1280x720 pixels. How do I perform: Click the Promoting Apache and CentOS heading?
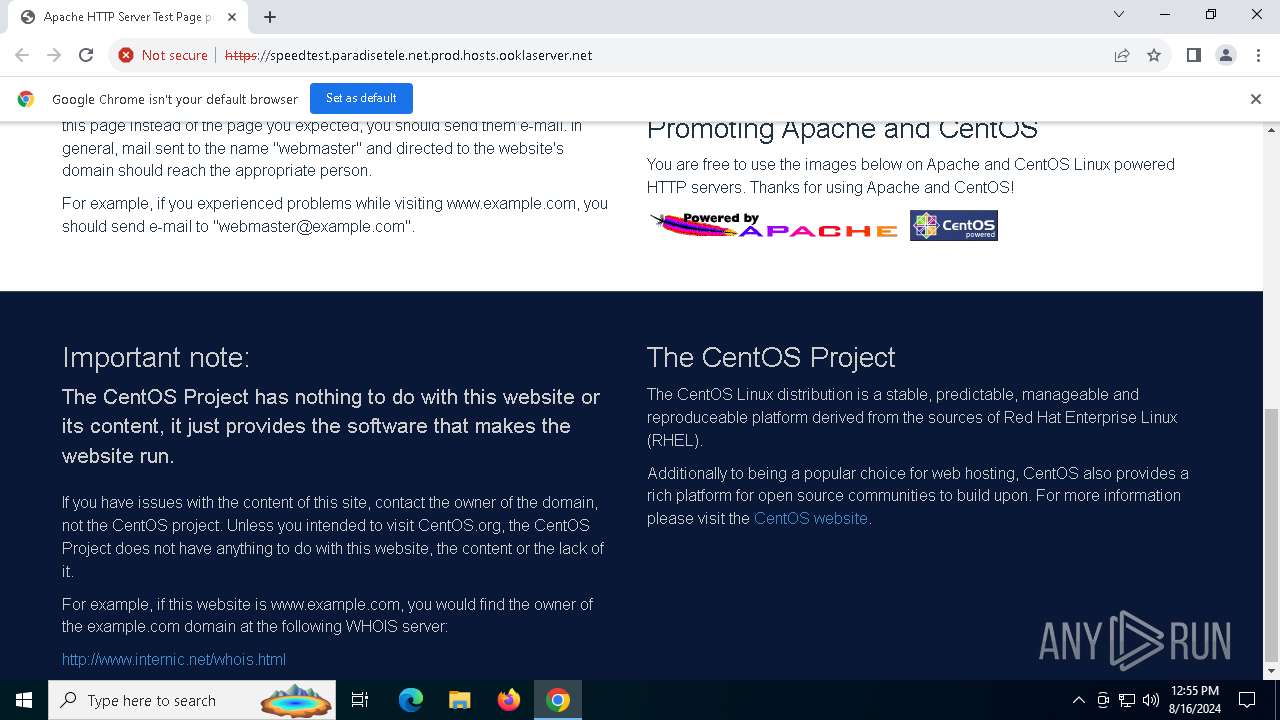click(842, 129)
